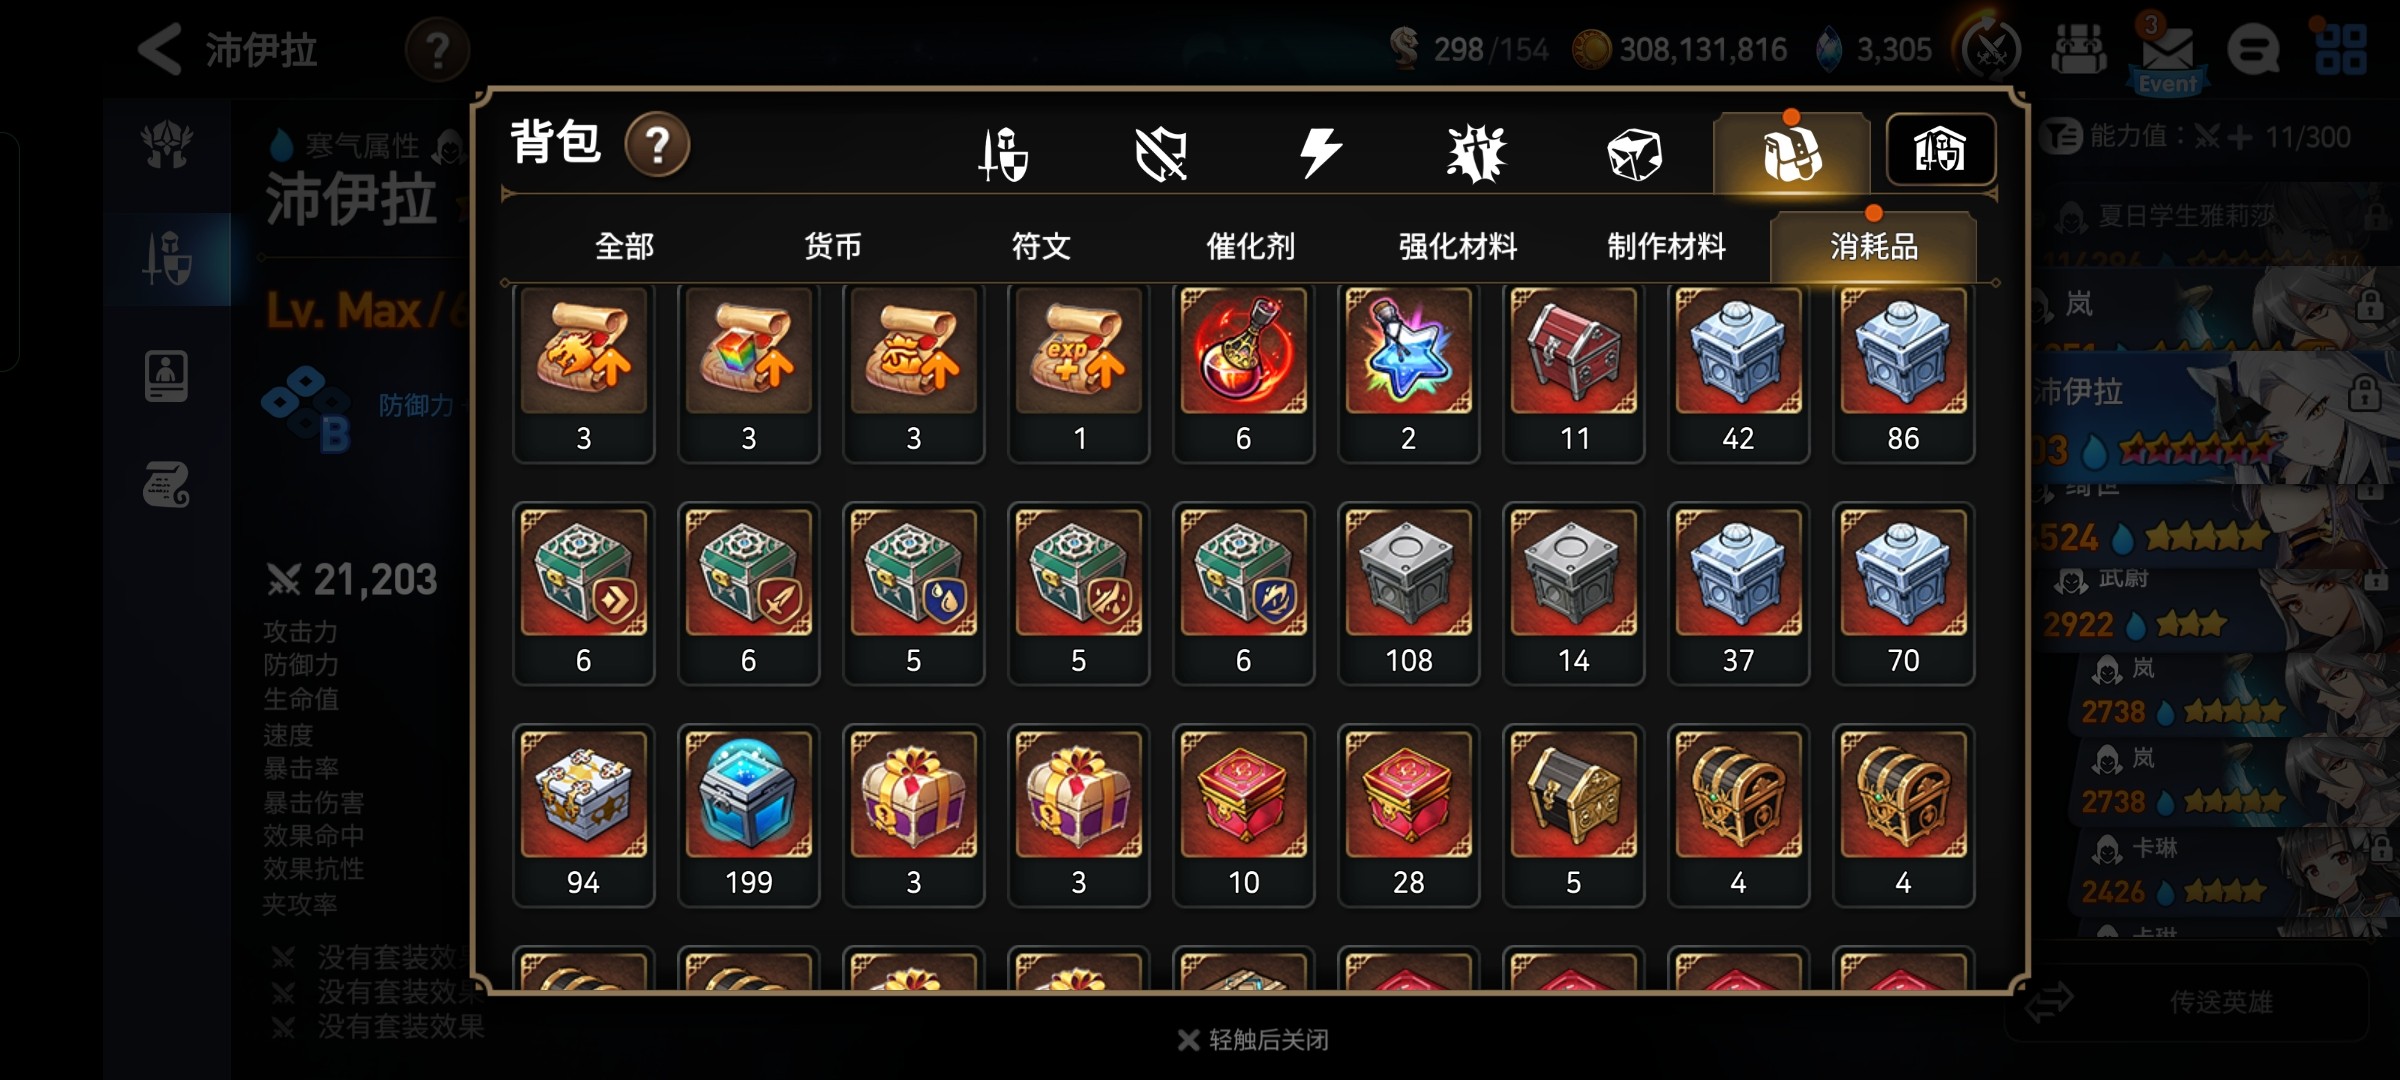Click the backpack help question mark
The height and width of the screenshot is (1080, 2400).
pyautogui.click(x=657, y=145)
